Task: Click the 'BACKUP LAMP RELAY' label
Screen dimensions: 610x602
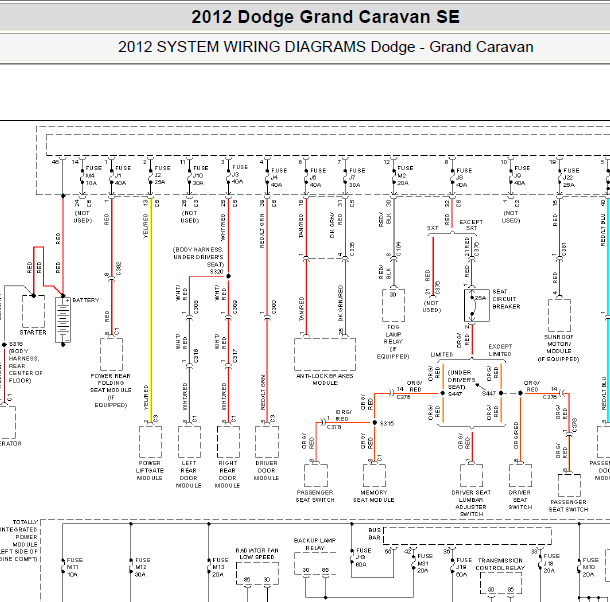Action: click(x=315, y=544)
